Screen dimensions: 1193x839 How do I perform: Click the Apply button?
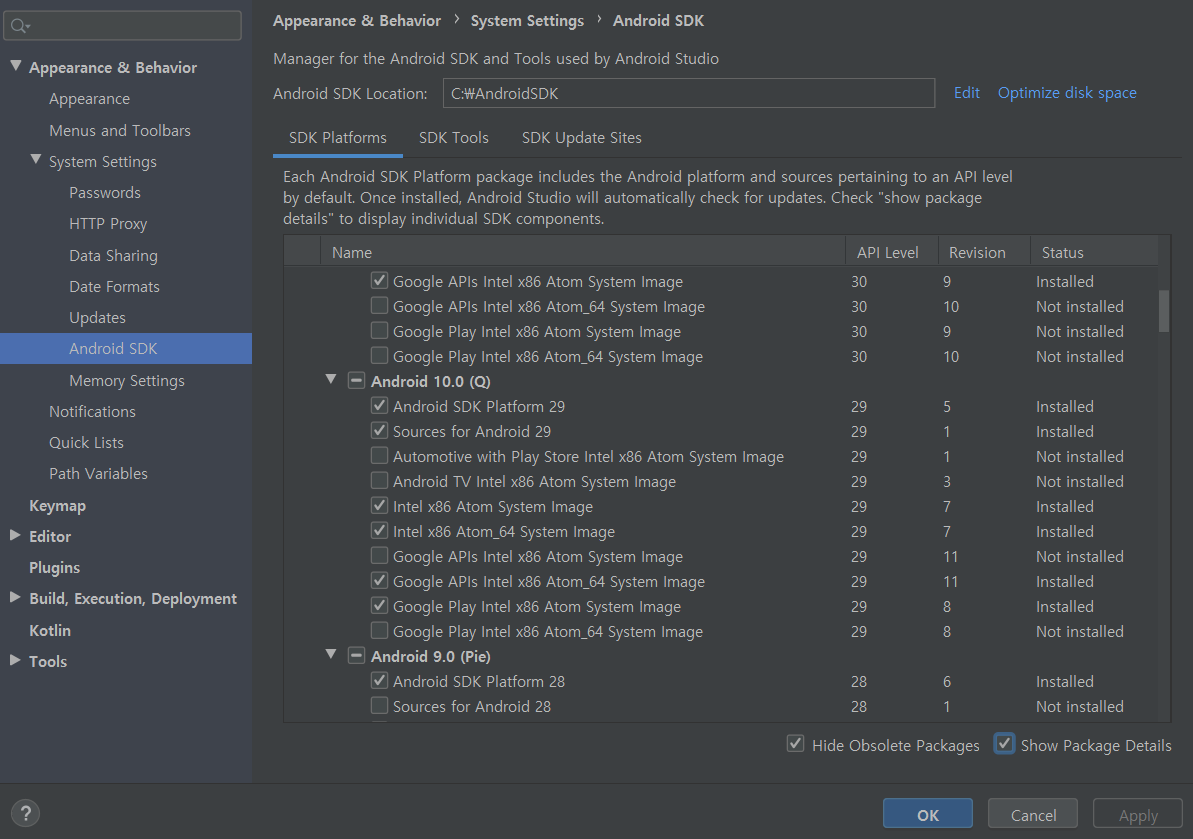point(1137,815)
